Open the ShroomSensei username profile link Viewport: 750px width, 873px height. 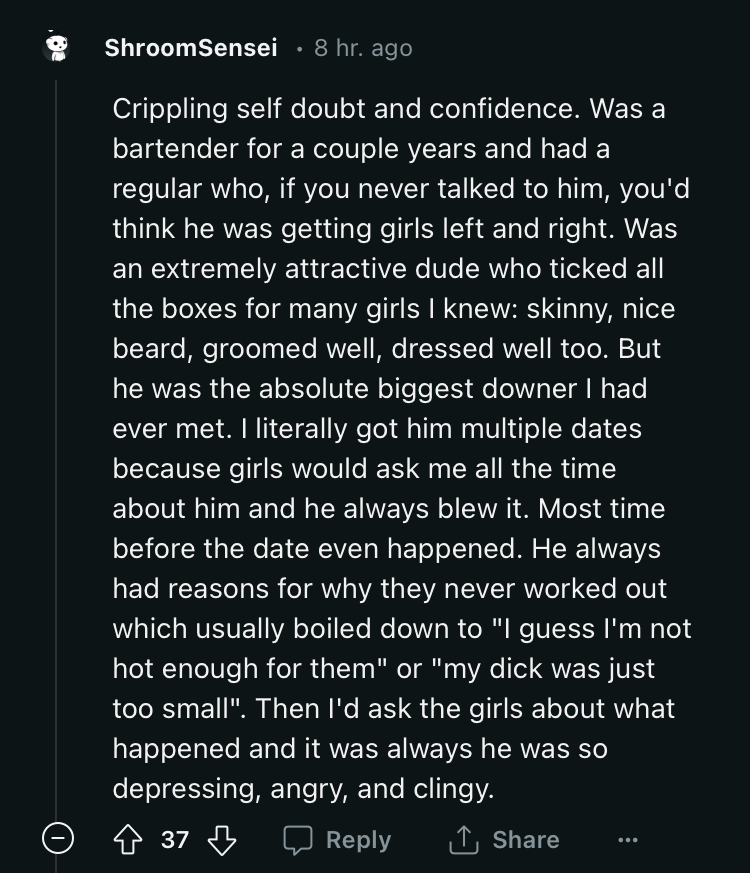pos(191,48)
